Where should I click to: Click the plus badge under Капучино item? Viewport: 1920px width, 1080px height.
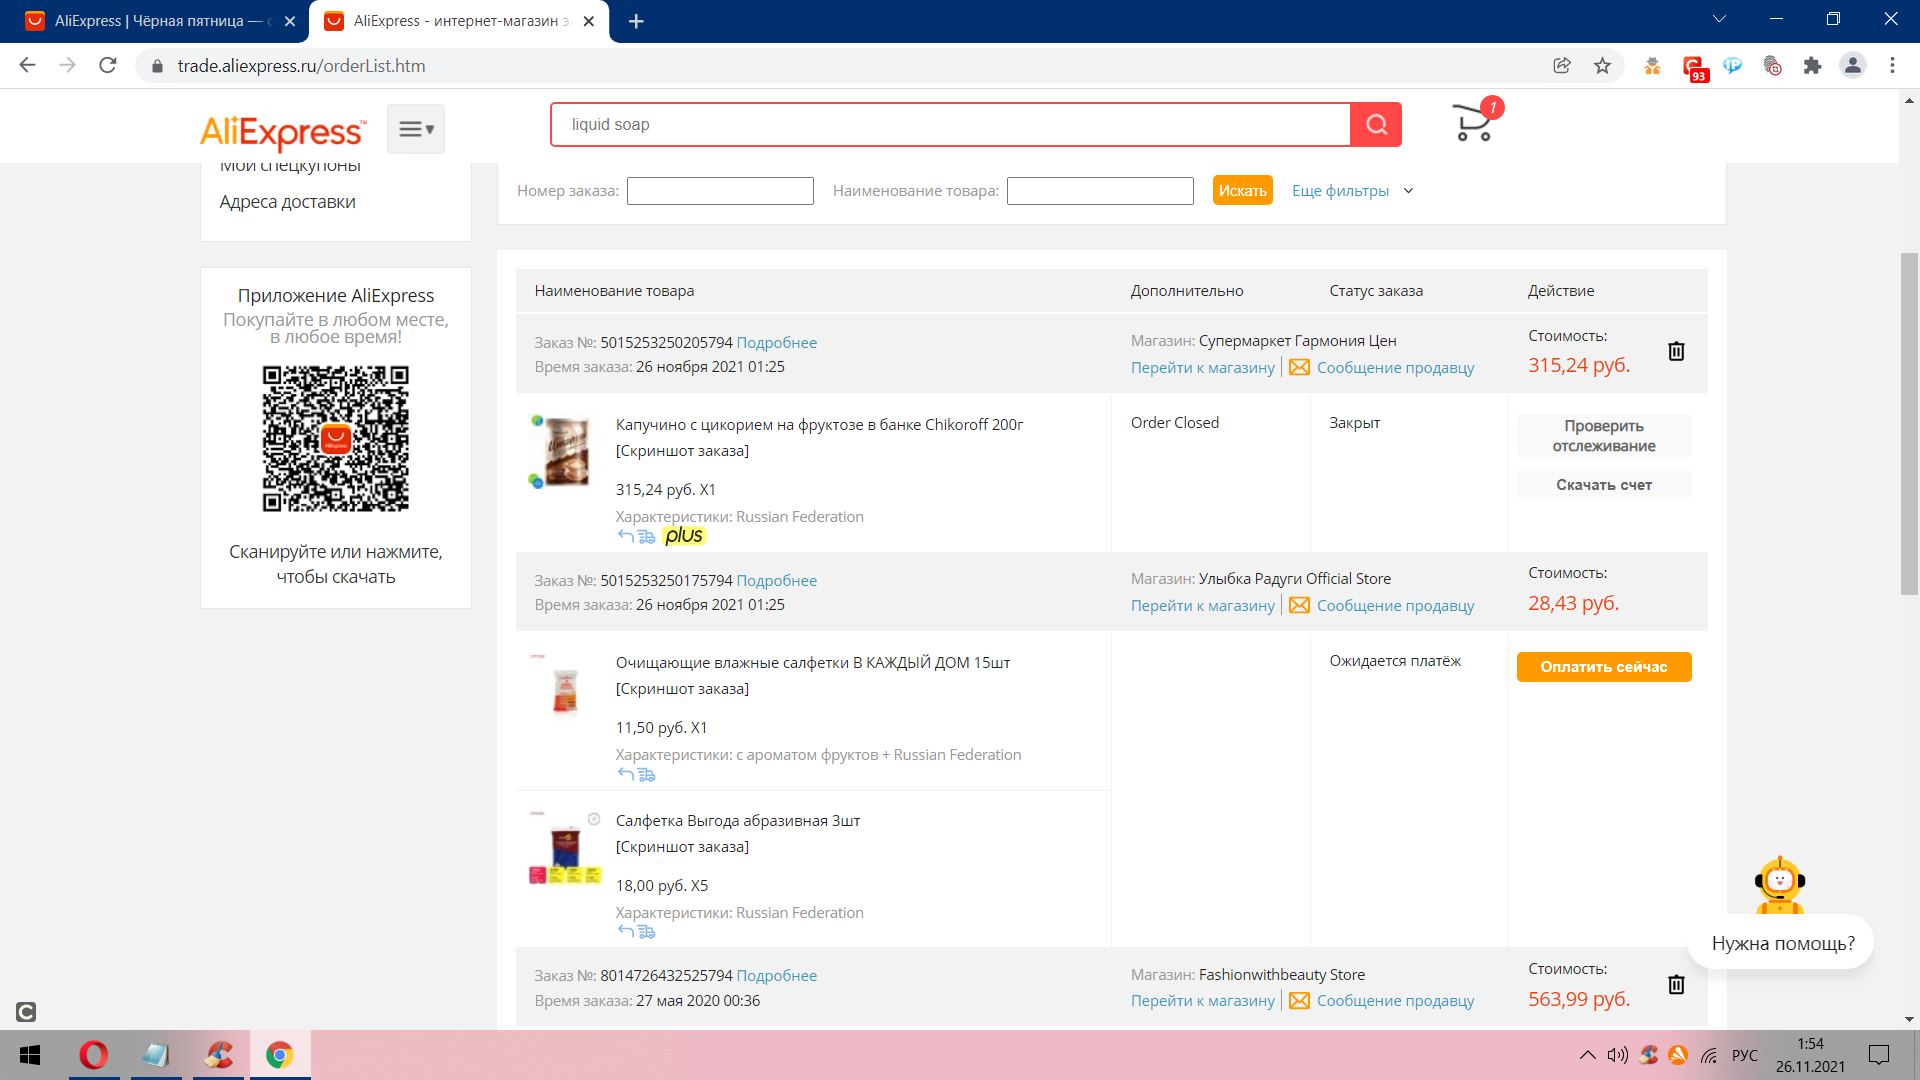coord(684,536)
